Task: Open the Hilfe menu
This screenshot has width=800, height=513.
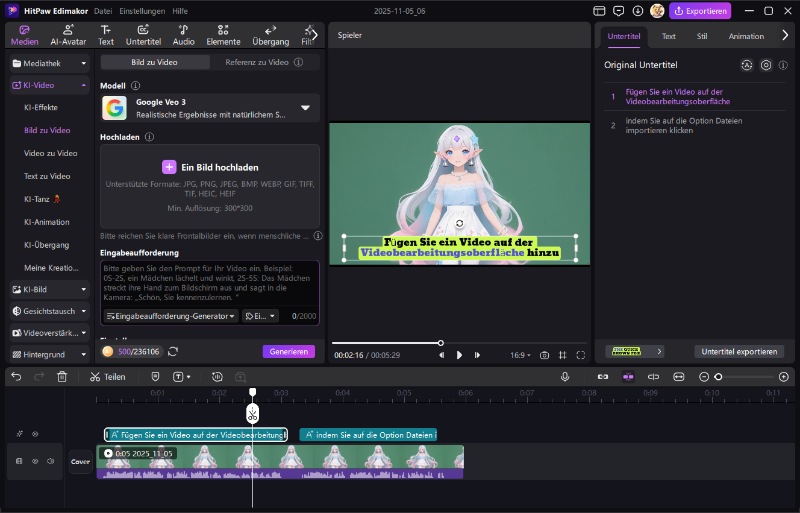Action: [x=180, y=11]
